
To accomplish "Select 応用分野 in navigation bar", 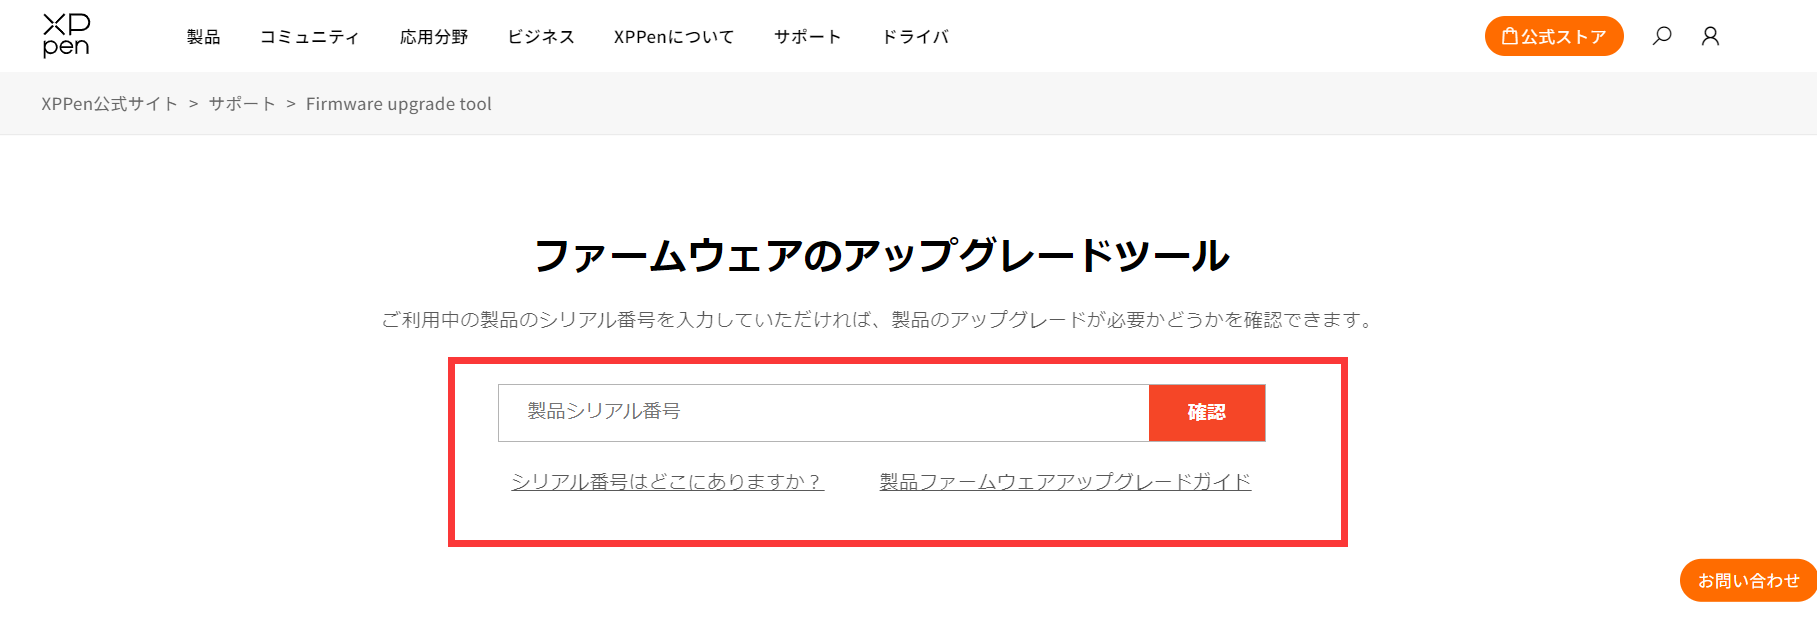I will (434, 37).
